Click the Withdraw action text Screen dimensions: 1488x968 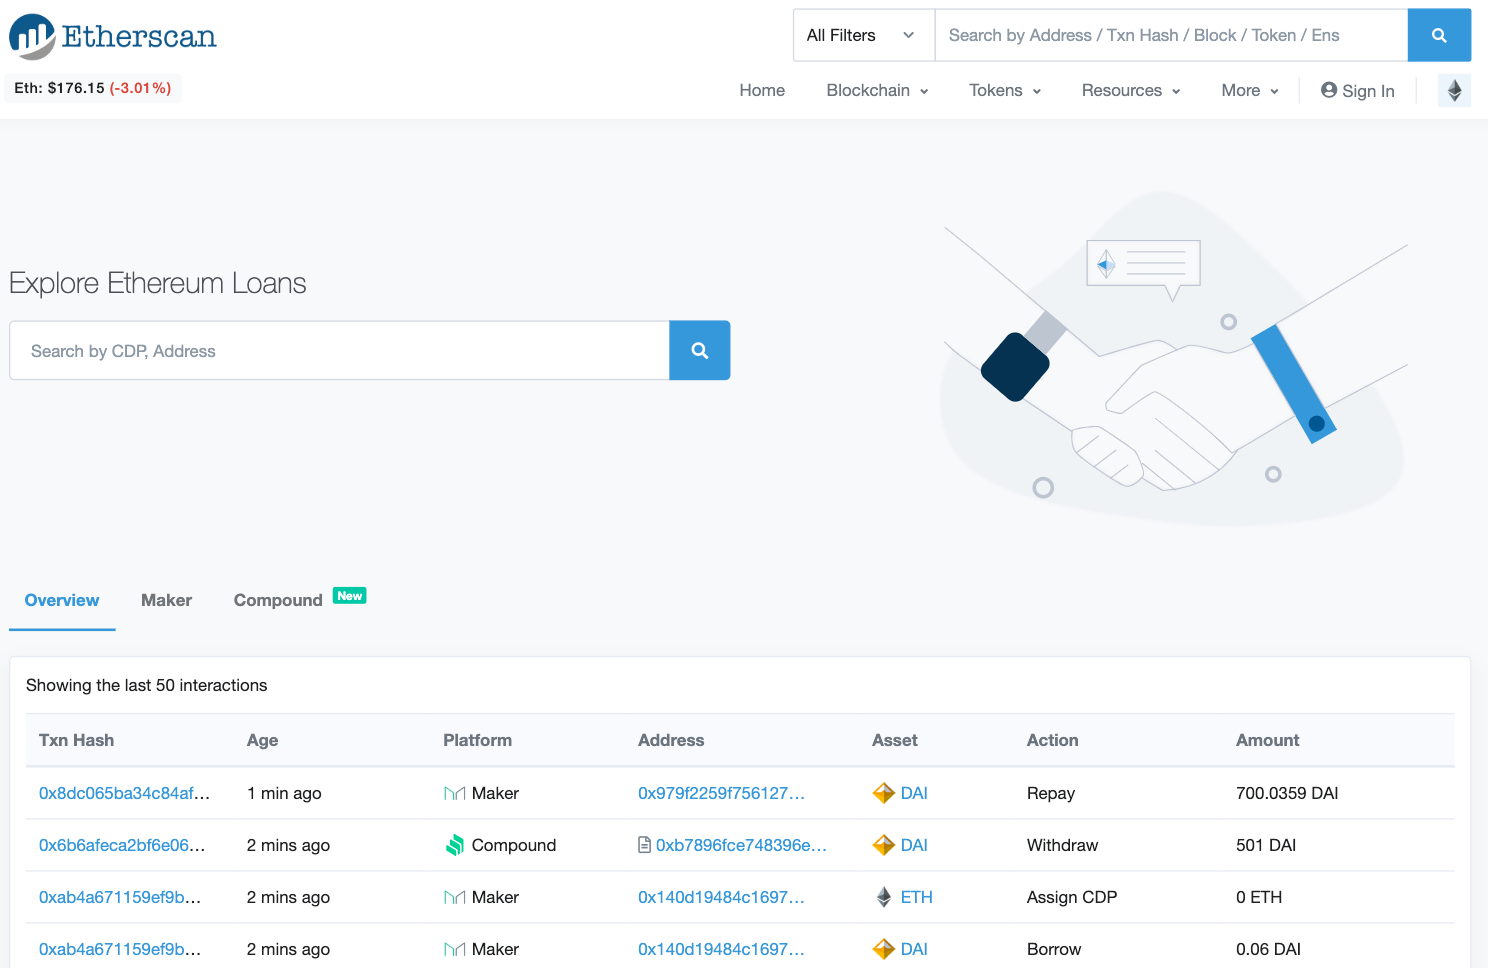pyautogui.click(x=1062, y=845)
